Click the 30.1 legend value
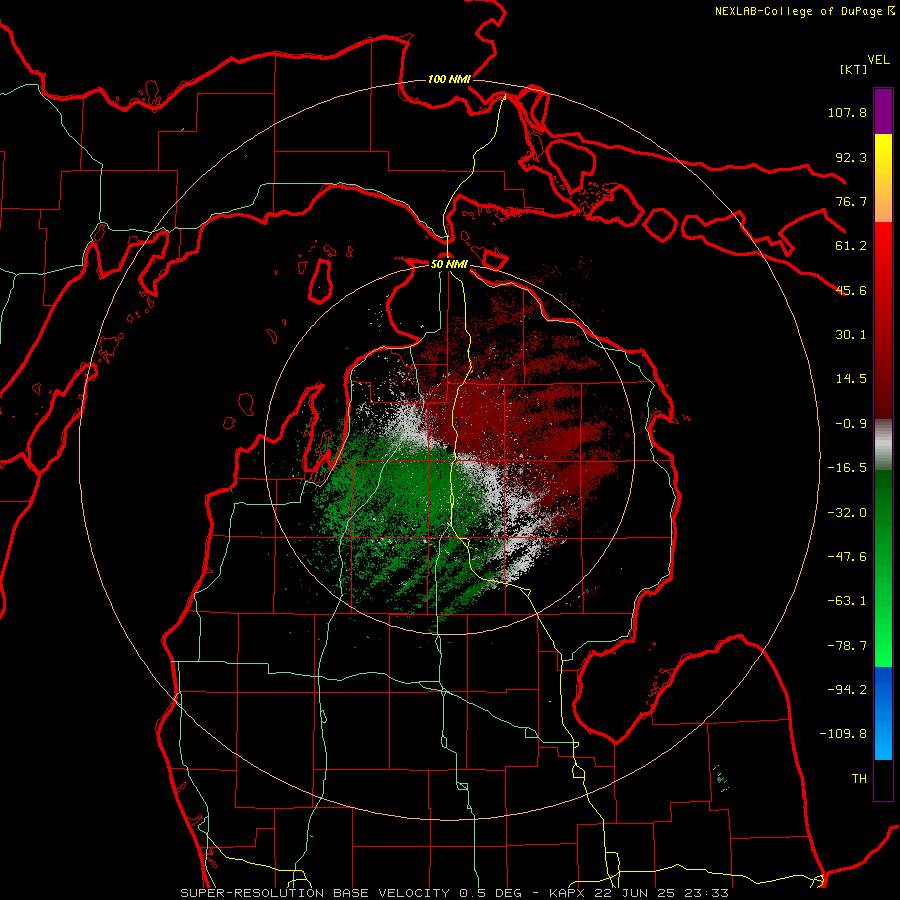Screen dimensions: 900x900 pyautogui.click(x=851, y=335)
